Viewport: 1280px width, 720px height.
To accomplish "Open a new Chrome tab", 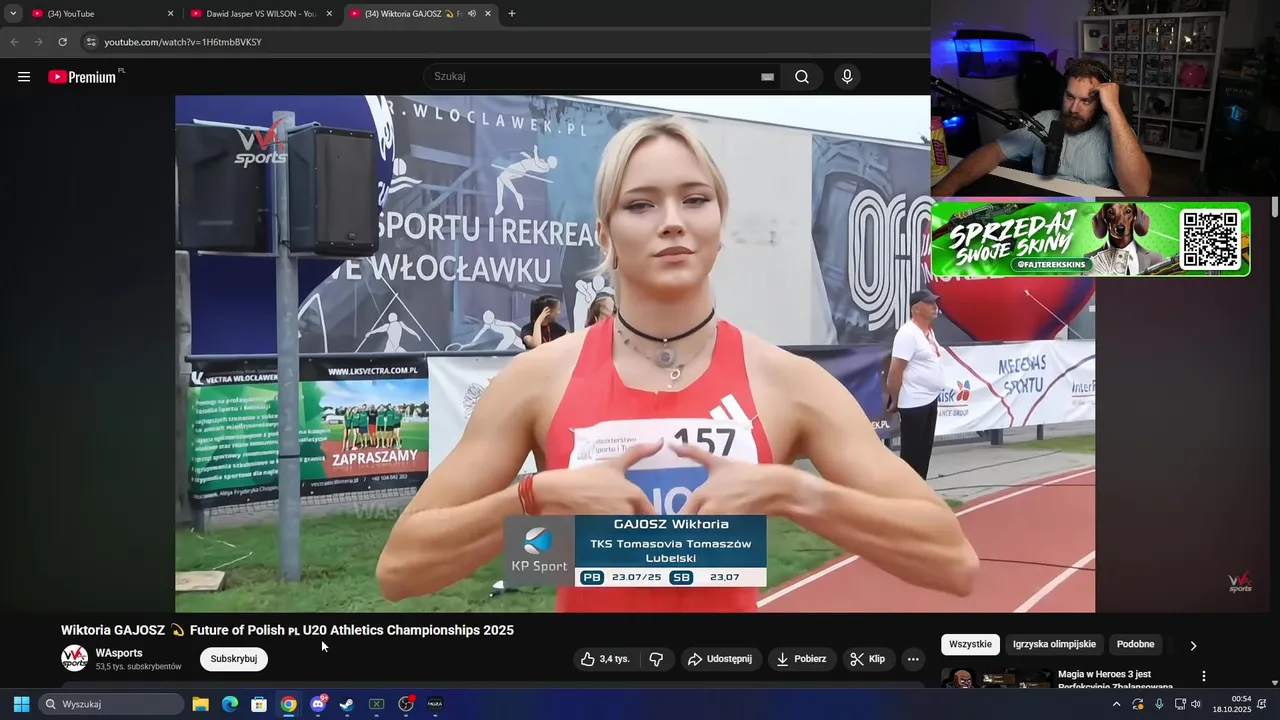I will coord(512,14).
